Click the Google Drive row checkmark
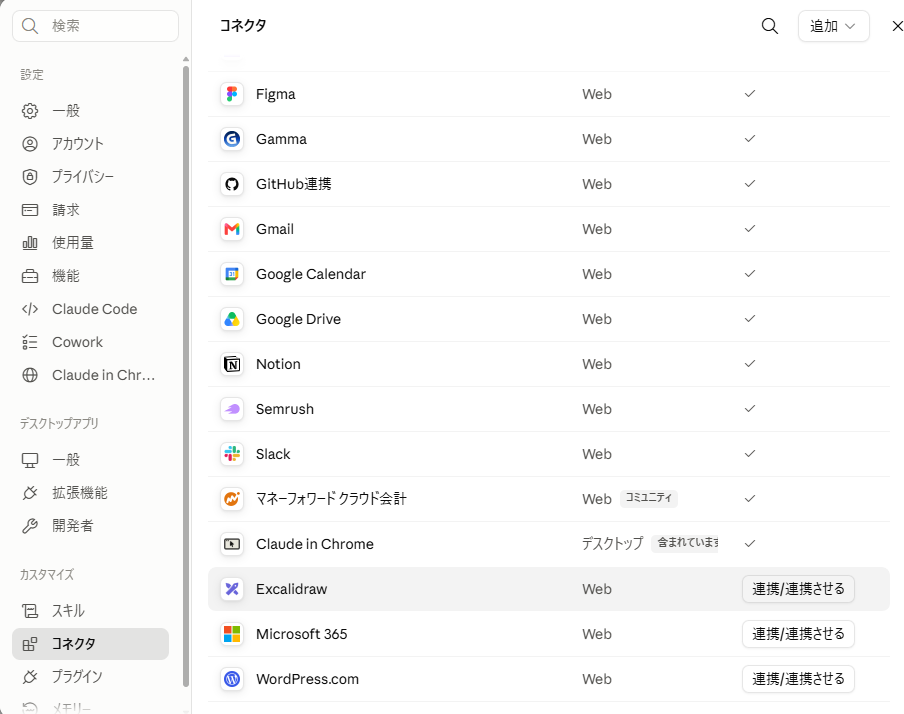Screen dimensions: 904x714 point(749,318)
